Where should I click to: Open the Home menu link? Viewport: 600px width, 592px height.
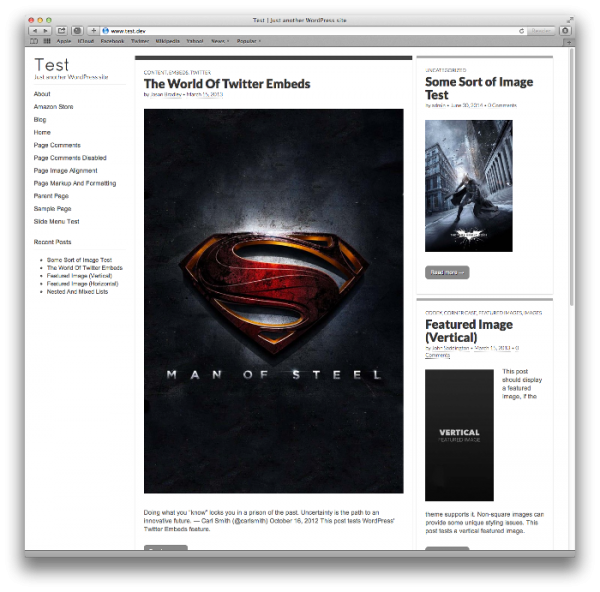pyautogui.click(x=42, y=132)
